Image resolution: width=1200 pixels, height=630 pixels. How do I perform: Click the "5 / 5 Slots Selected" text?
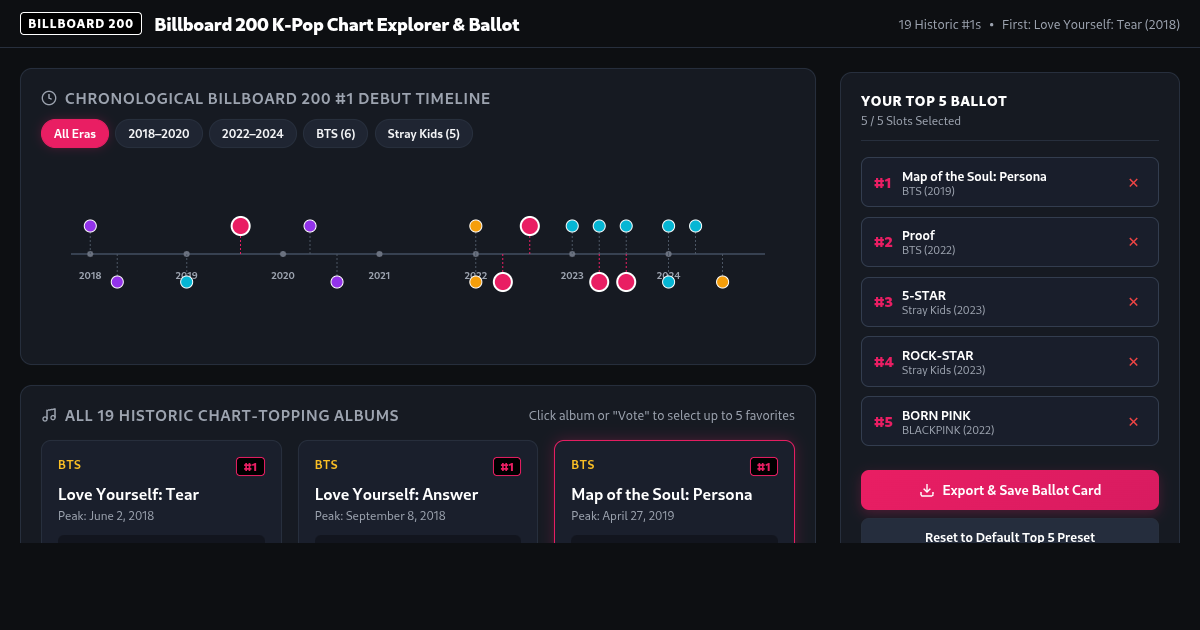pos(911,121)
